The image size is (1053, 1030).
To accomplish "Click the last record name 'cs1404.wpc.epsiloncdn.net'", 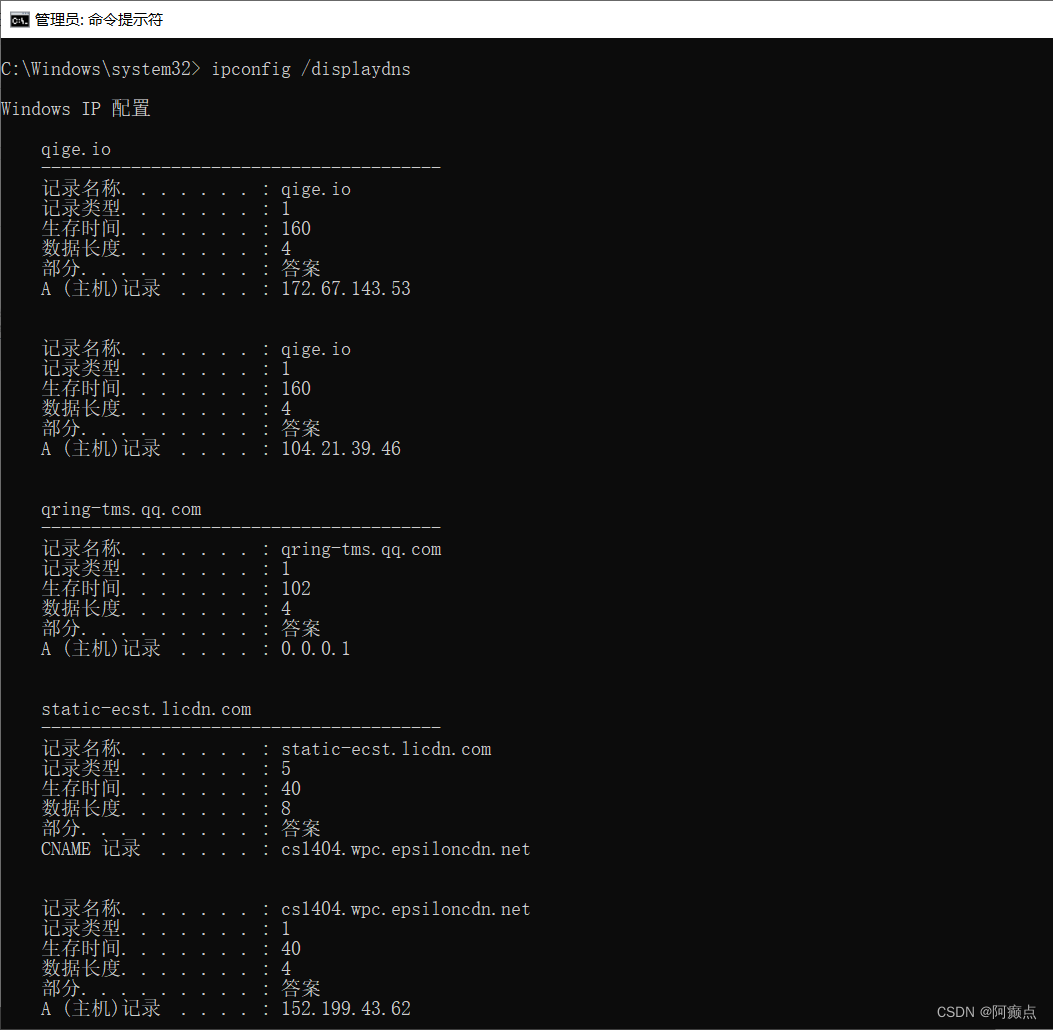I will click(406, 909).
